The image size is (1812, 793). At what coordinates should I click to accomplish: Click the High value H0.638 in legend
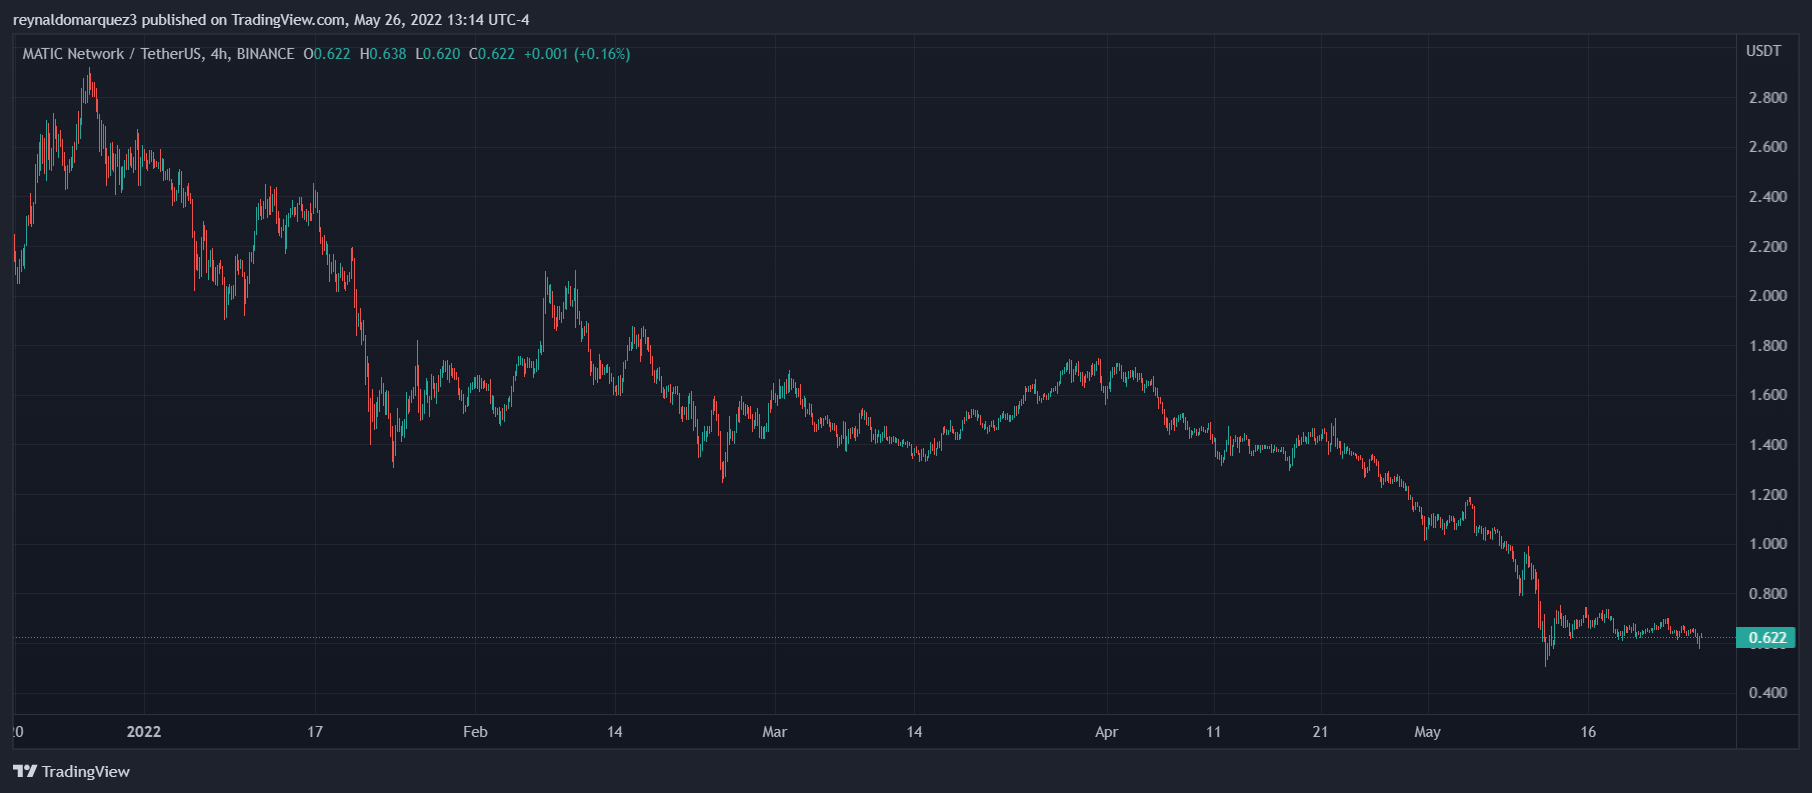coord(383,54)
